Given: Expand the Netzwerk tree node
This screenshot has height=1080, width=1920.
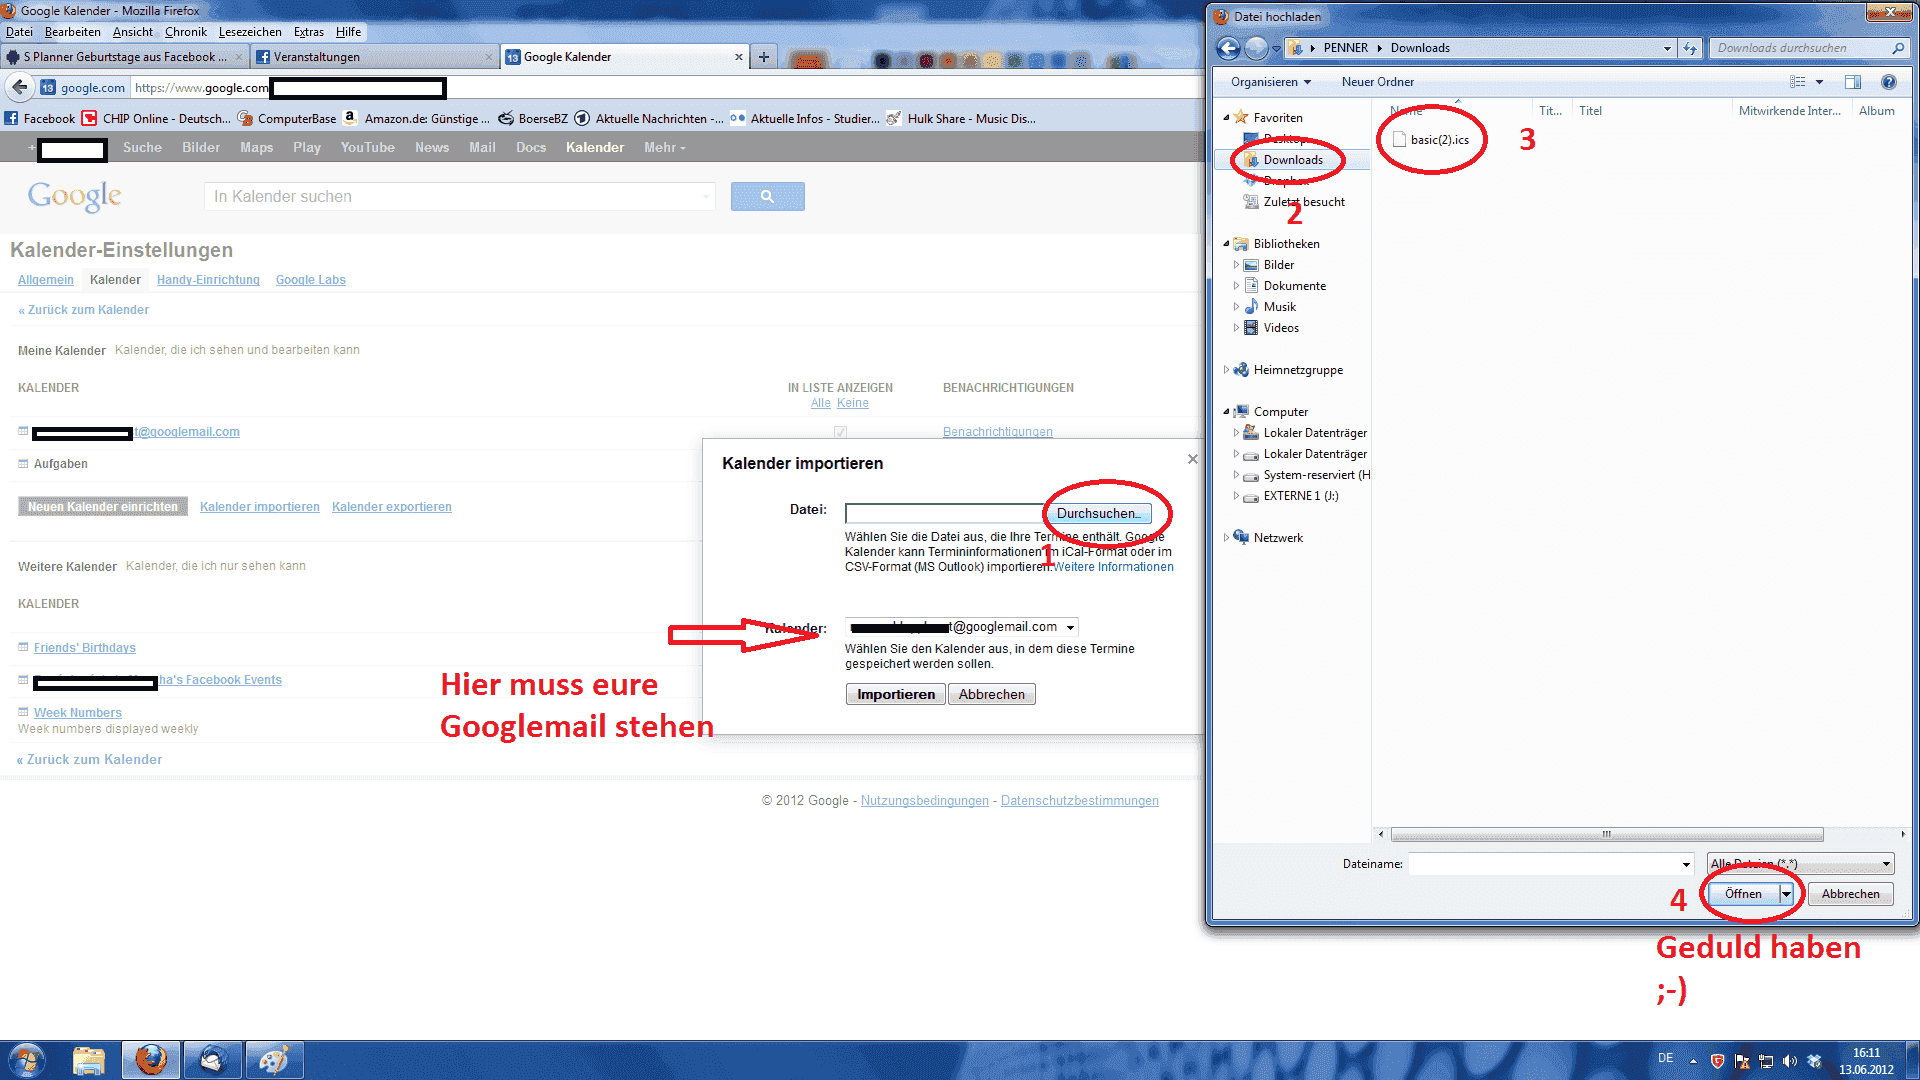Looking at the screenshot, I should (1226, 538).
